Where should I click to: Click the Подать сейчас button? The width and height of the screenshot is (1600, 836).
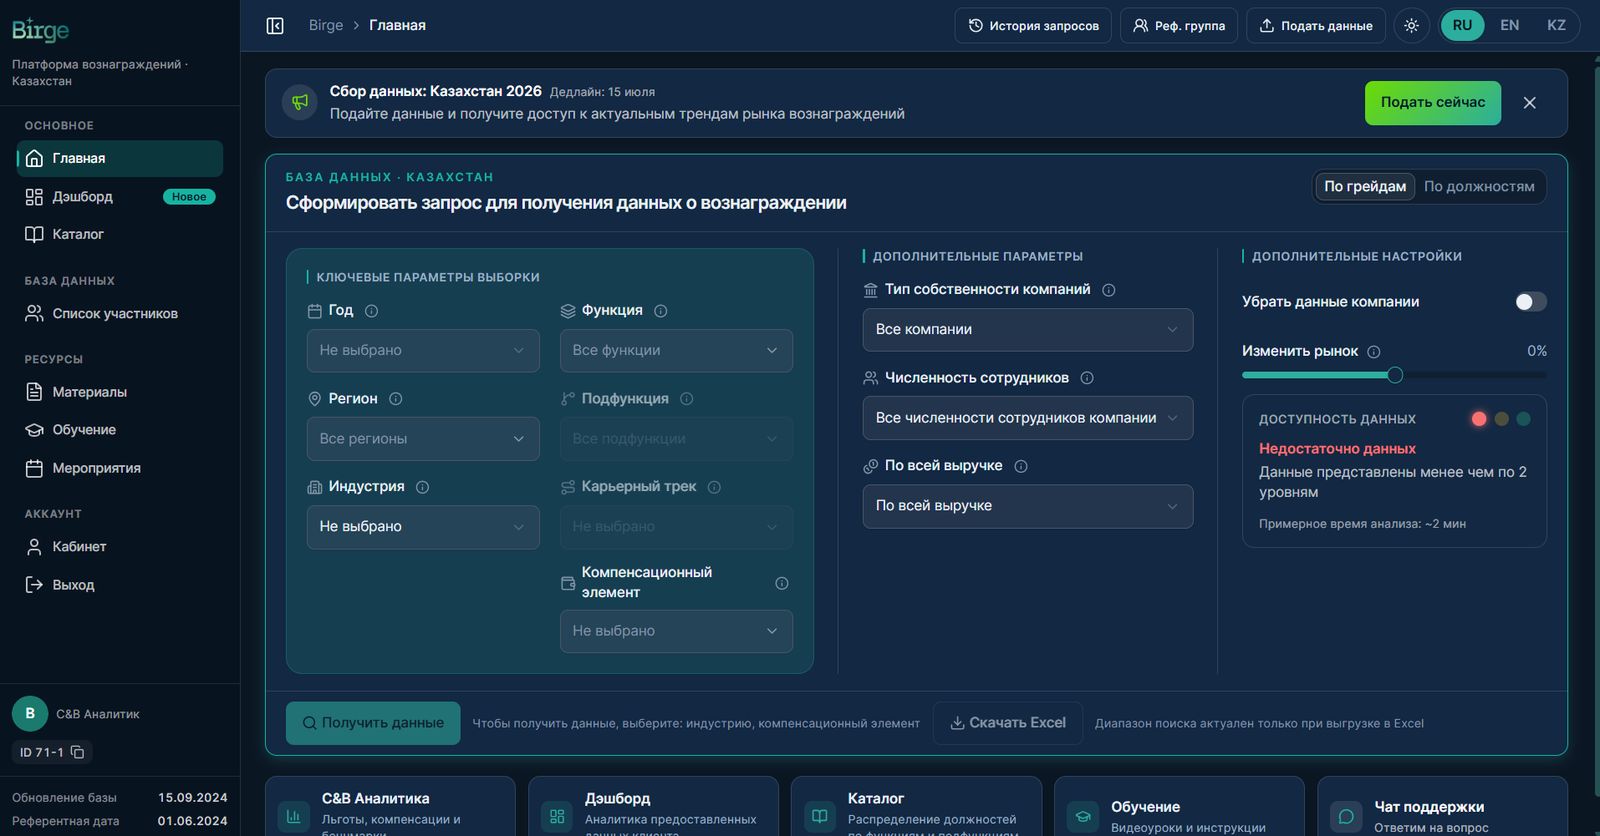(1433, 103)
